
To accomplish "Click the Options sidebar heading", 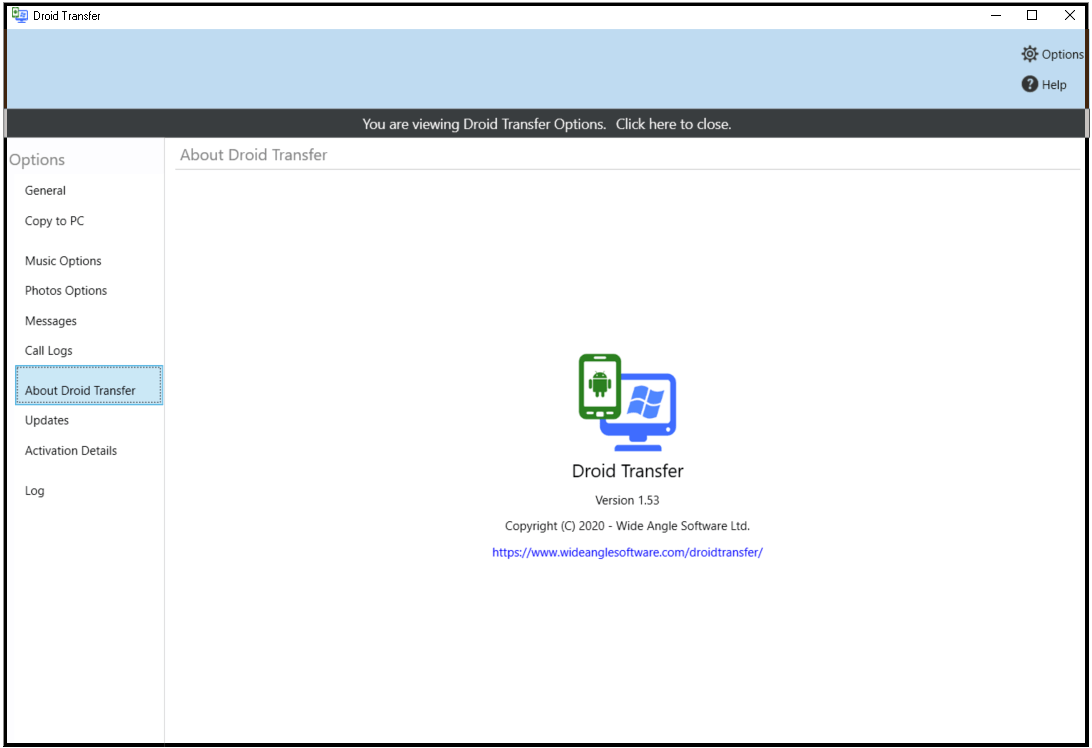I will [x=37, y=159].
